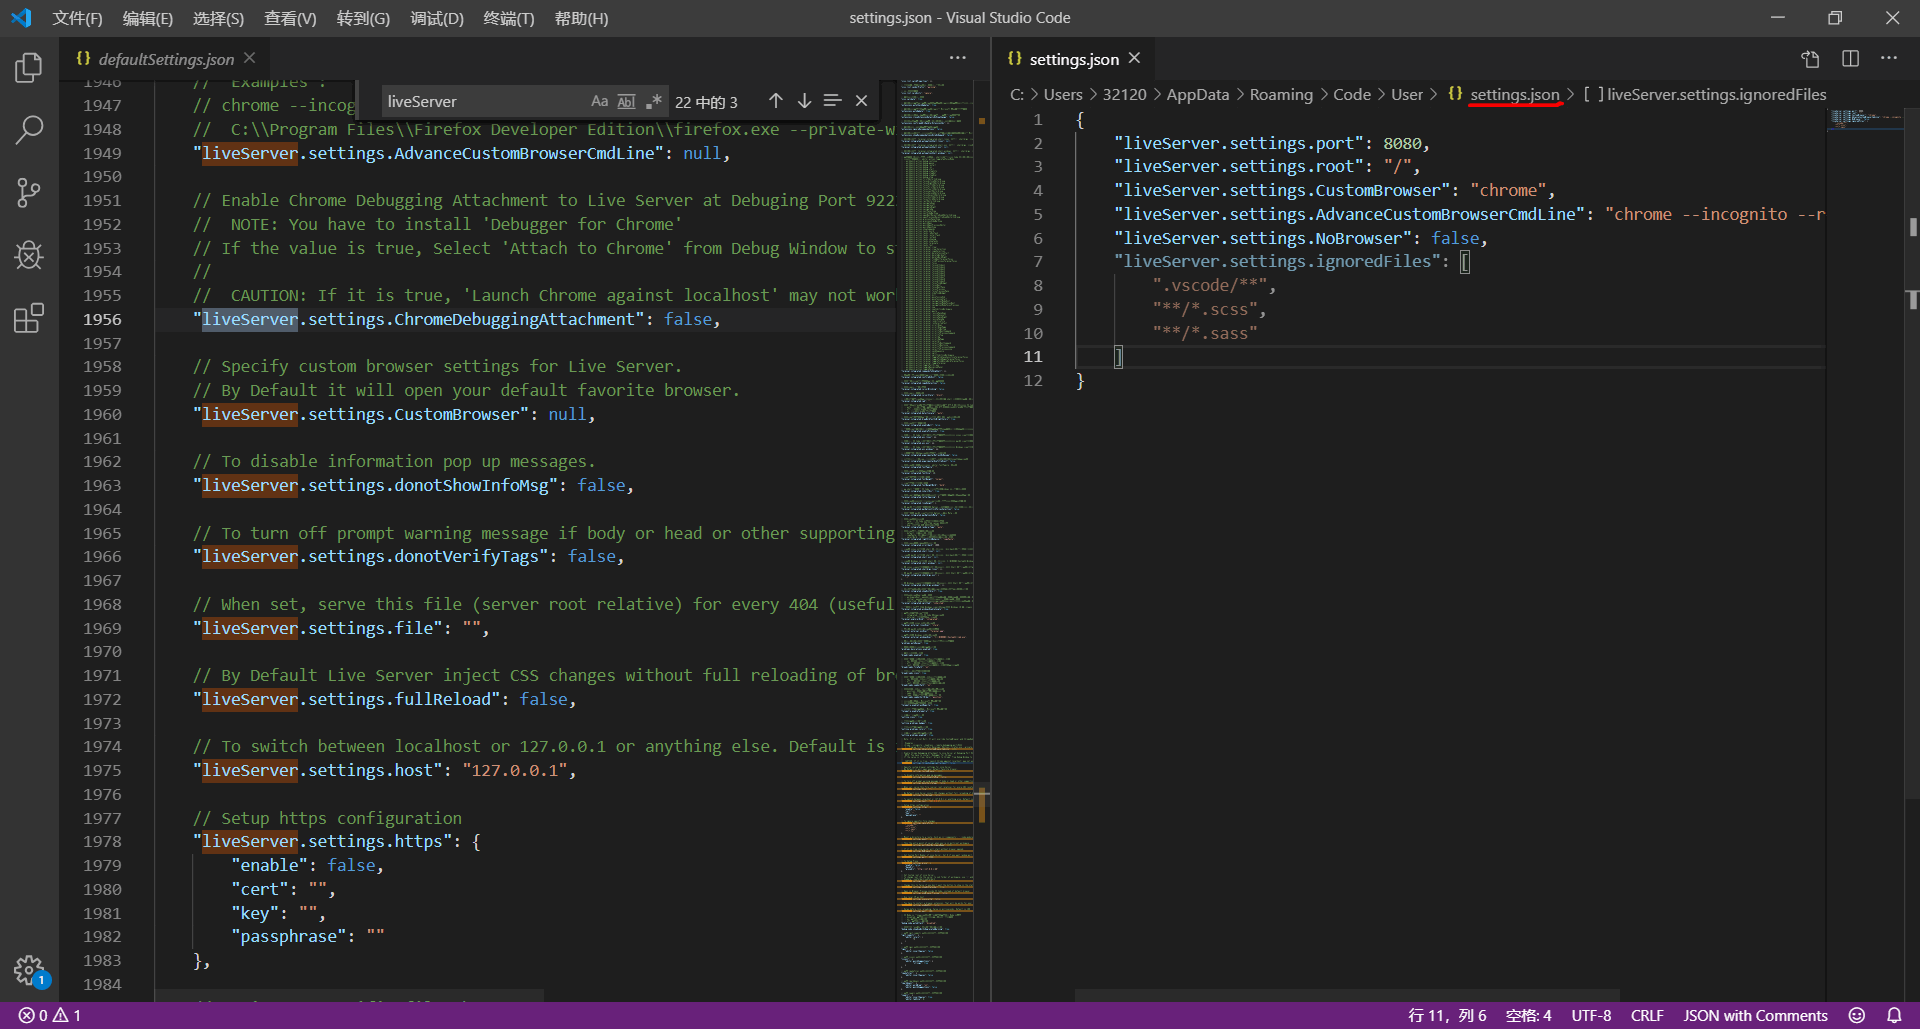Open the Extensions view
Viewport: 1920px width, 1029px height.
coord(29,318)
